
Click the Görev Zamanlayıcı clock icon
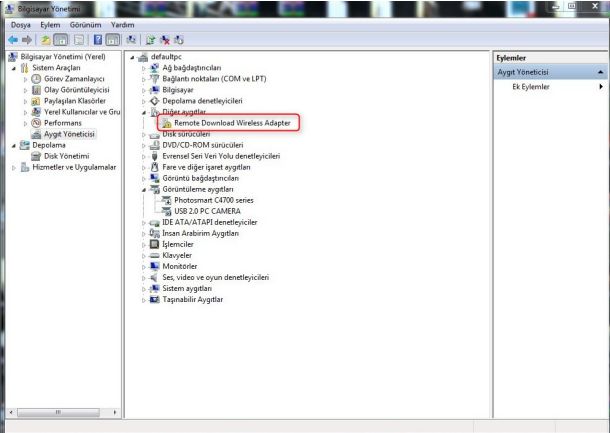pyautogui.click(x=36, y=79)
